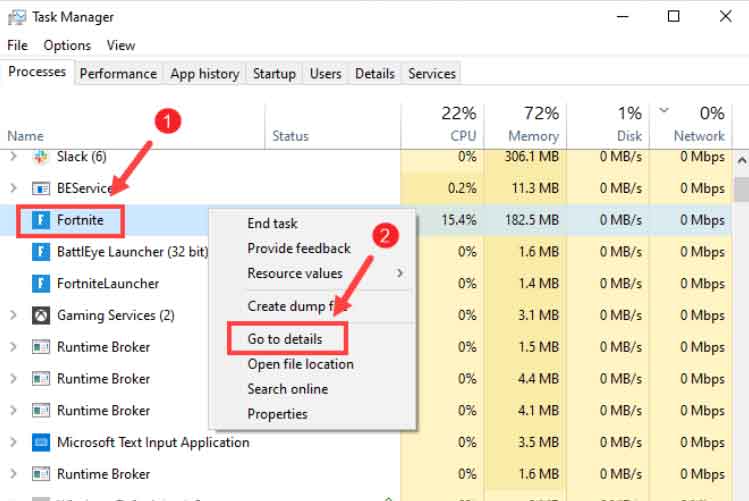Switch to the Performance tab
Image resolution: width=749 pixels, height=501 pixels.
118,74
